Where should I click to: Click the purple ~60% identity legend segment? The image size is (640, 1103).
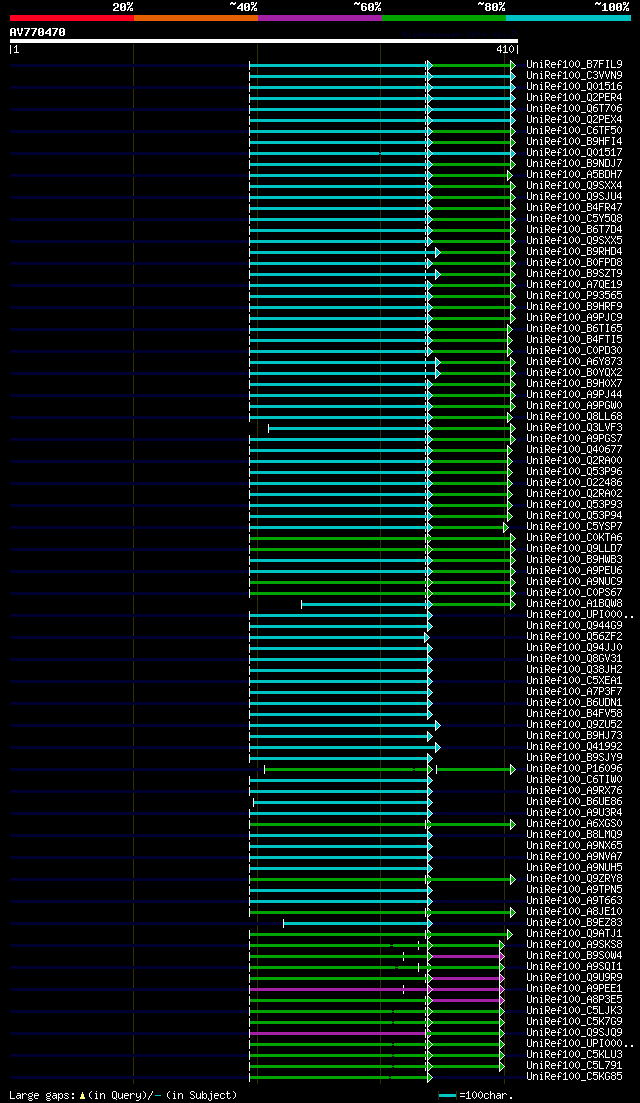click(x=320, y=17)
